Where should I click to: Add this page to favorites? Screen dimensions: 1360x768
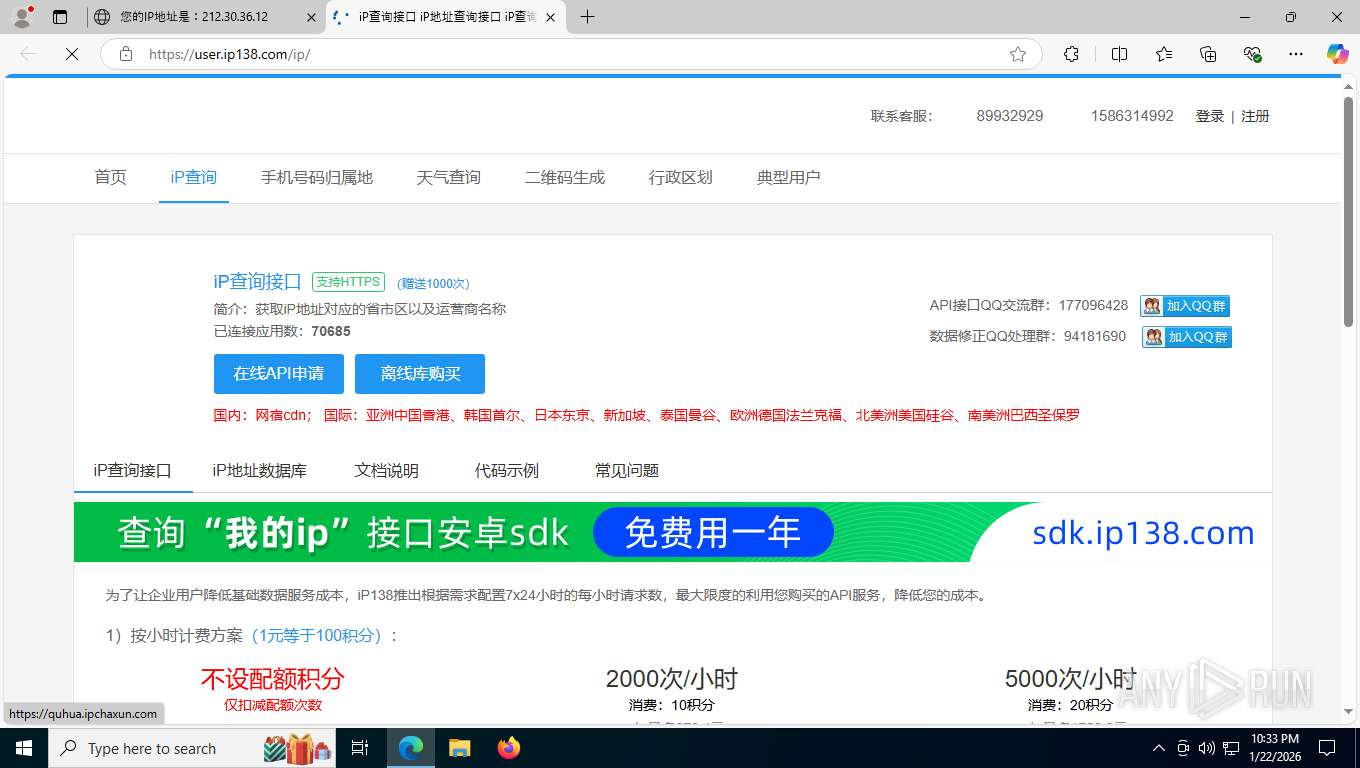[x=1018, y=54]
